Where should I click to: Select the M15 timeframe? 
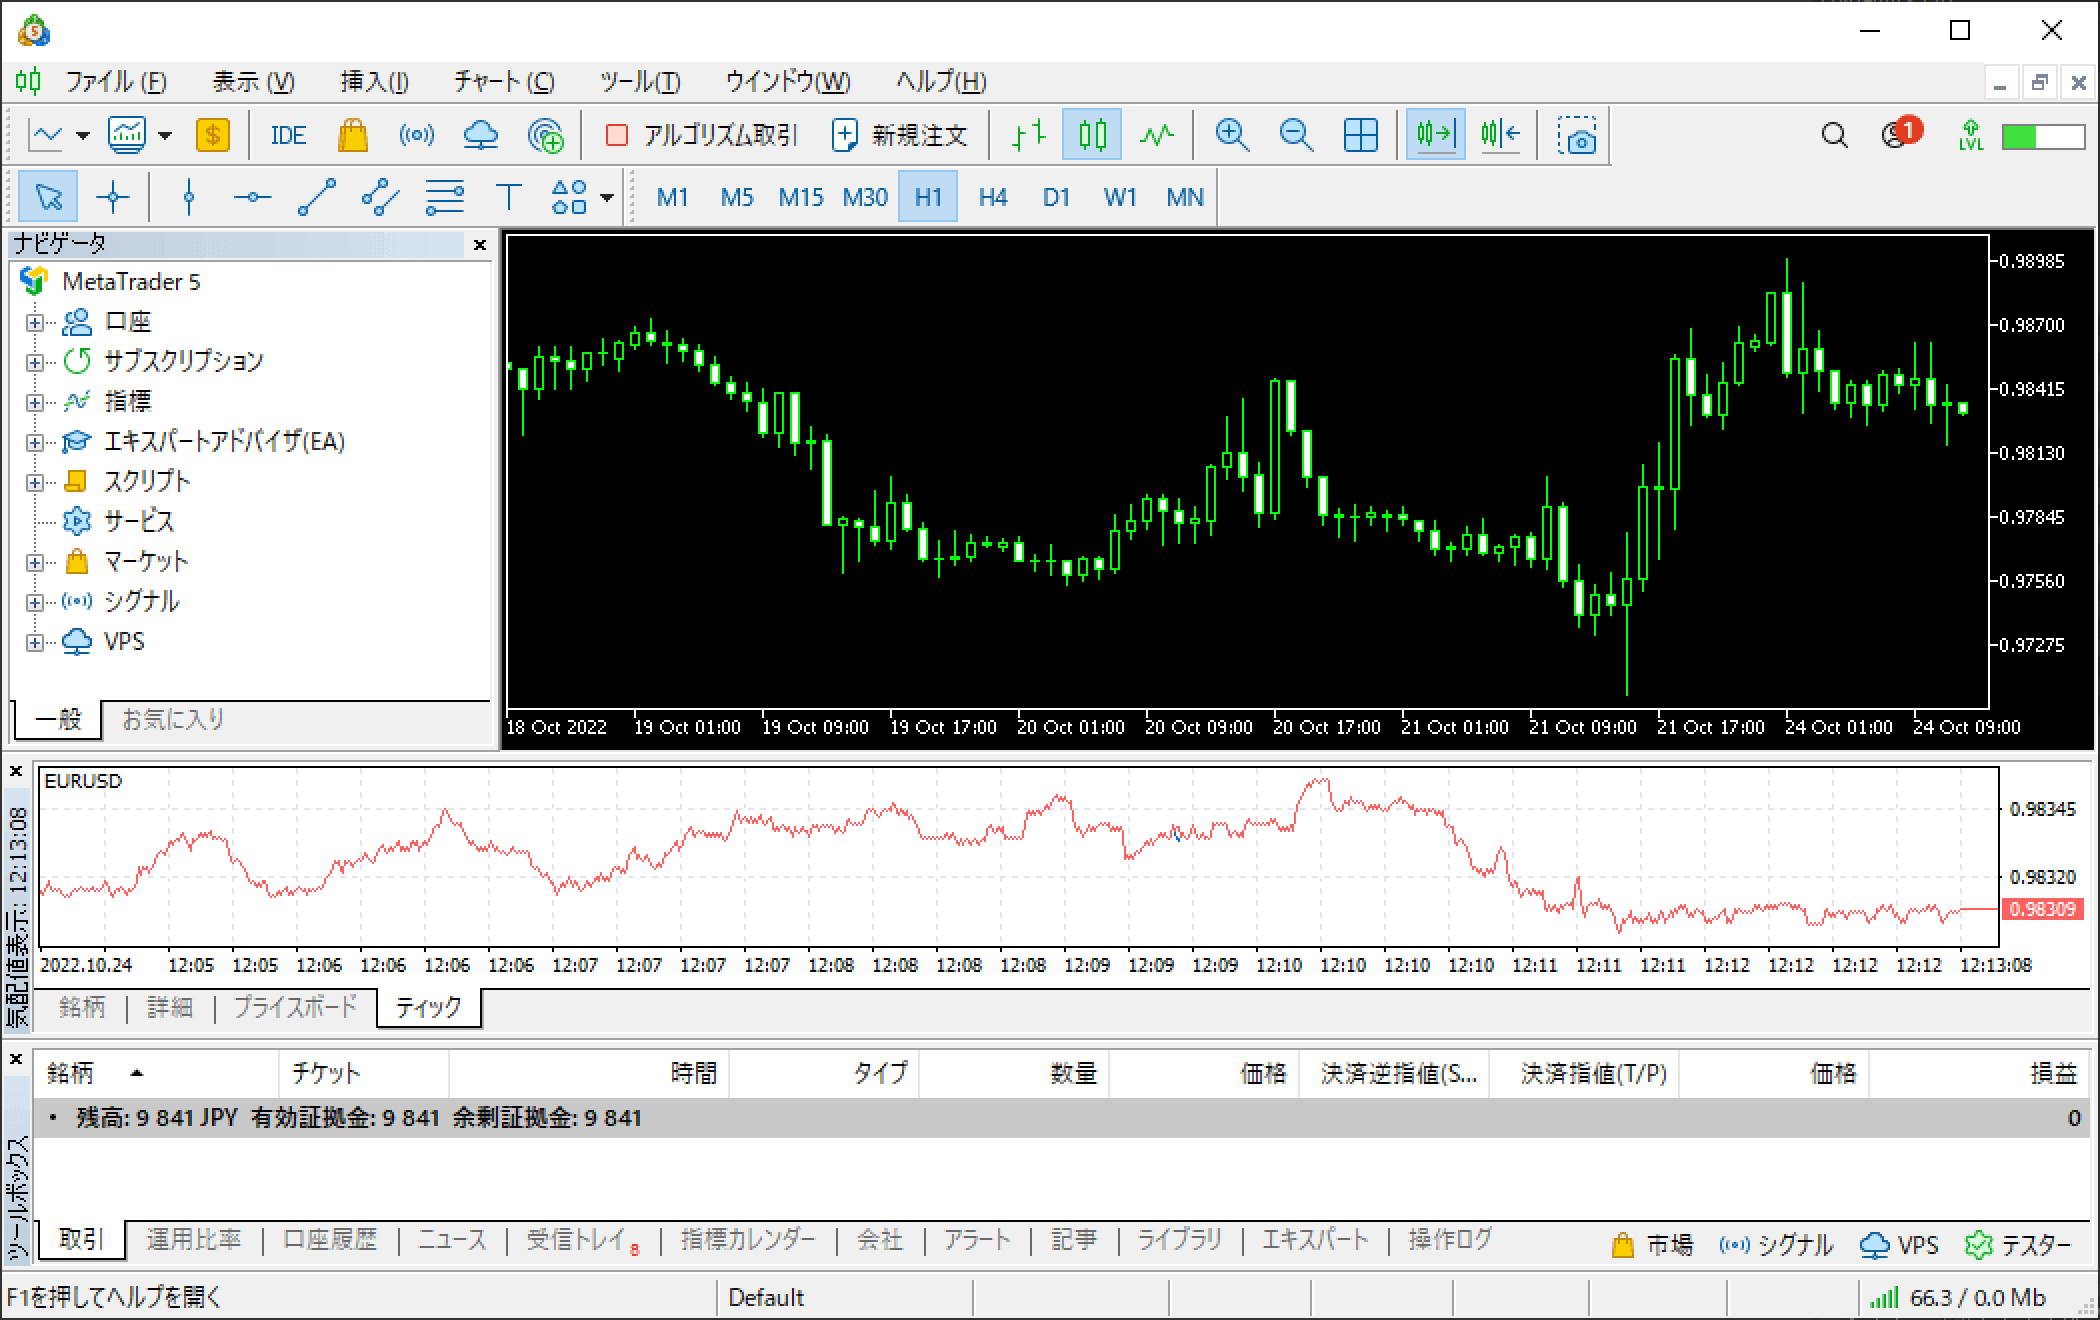801,197
